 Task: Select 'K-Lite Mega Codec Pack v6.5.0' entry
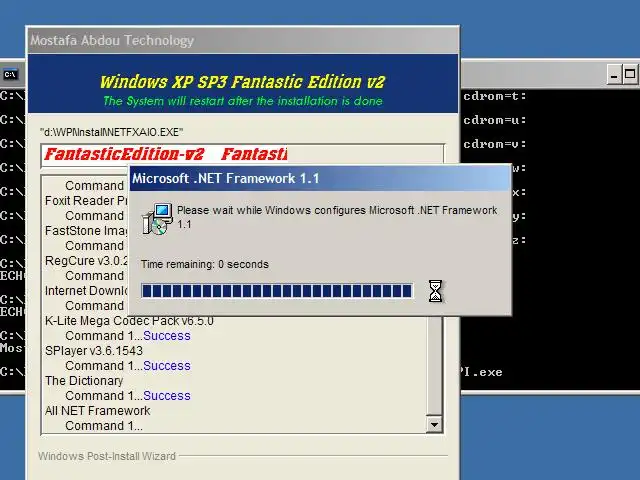click(129, 321)
